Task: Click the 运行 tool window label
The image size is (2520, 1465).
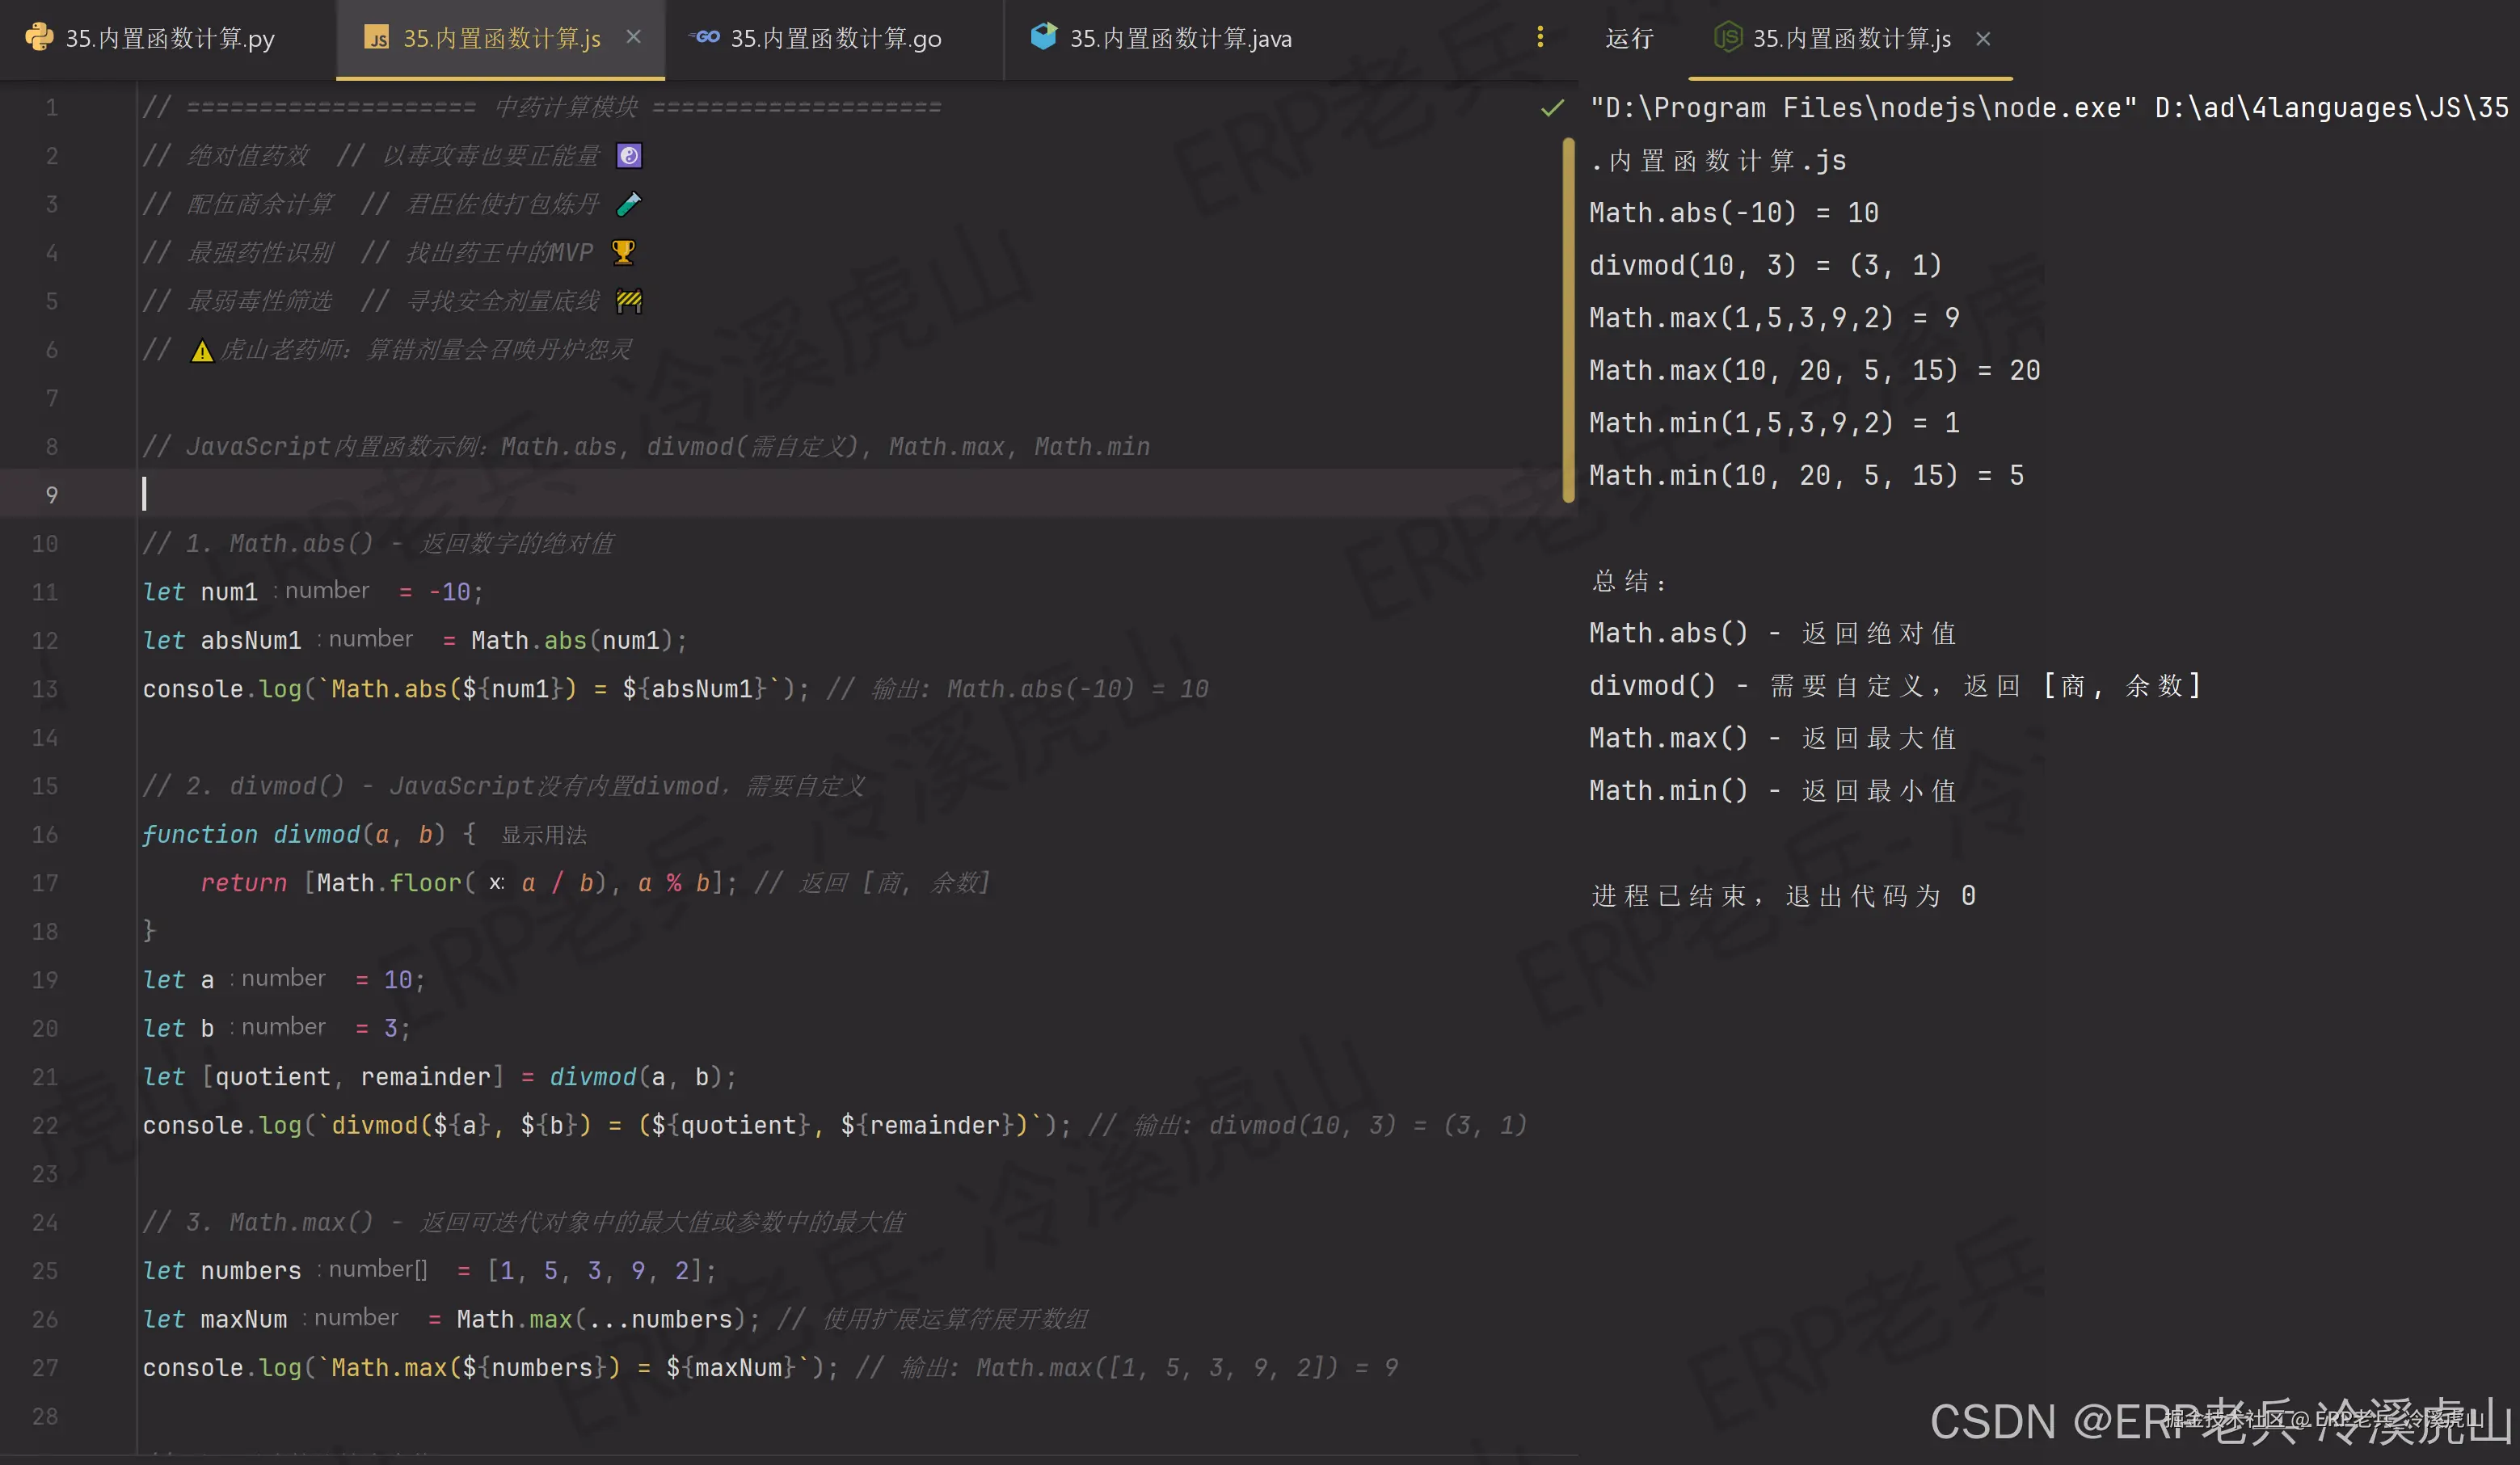Action: pyautogui.click(x=1629, y=39)
